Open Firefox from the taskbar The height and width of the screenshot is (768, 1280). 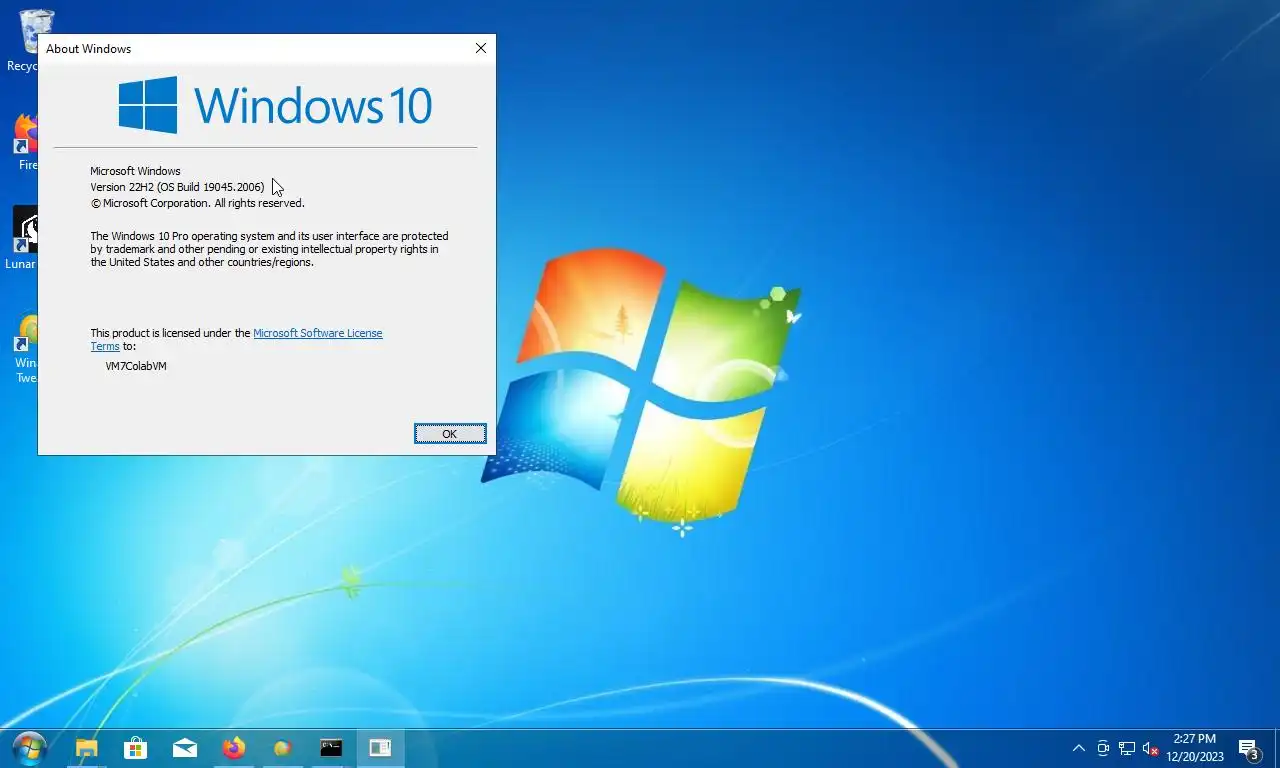233,748
